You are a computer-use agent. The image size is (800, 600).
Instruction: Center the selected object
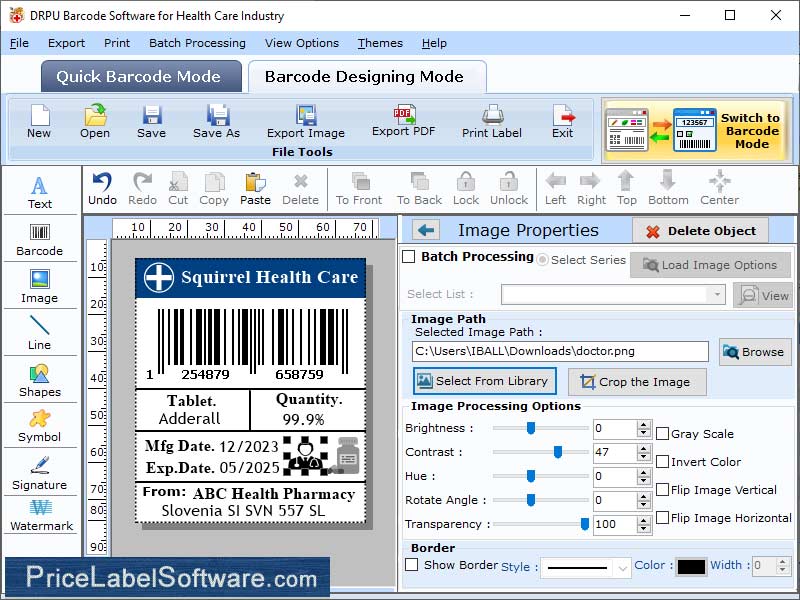(719, 189)
